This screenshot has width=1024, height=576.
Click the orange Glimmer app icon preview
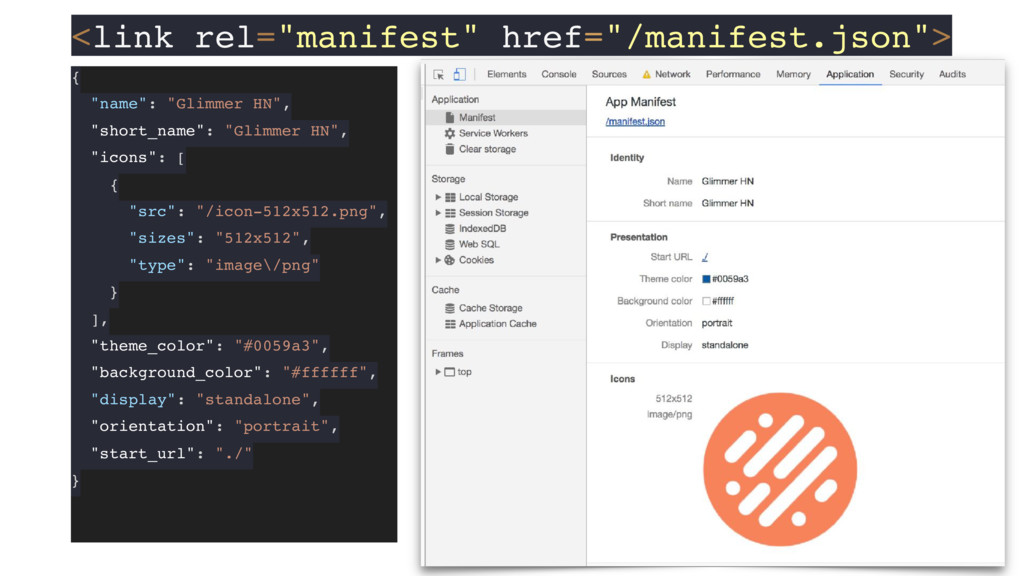click(780, 469)
